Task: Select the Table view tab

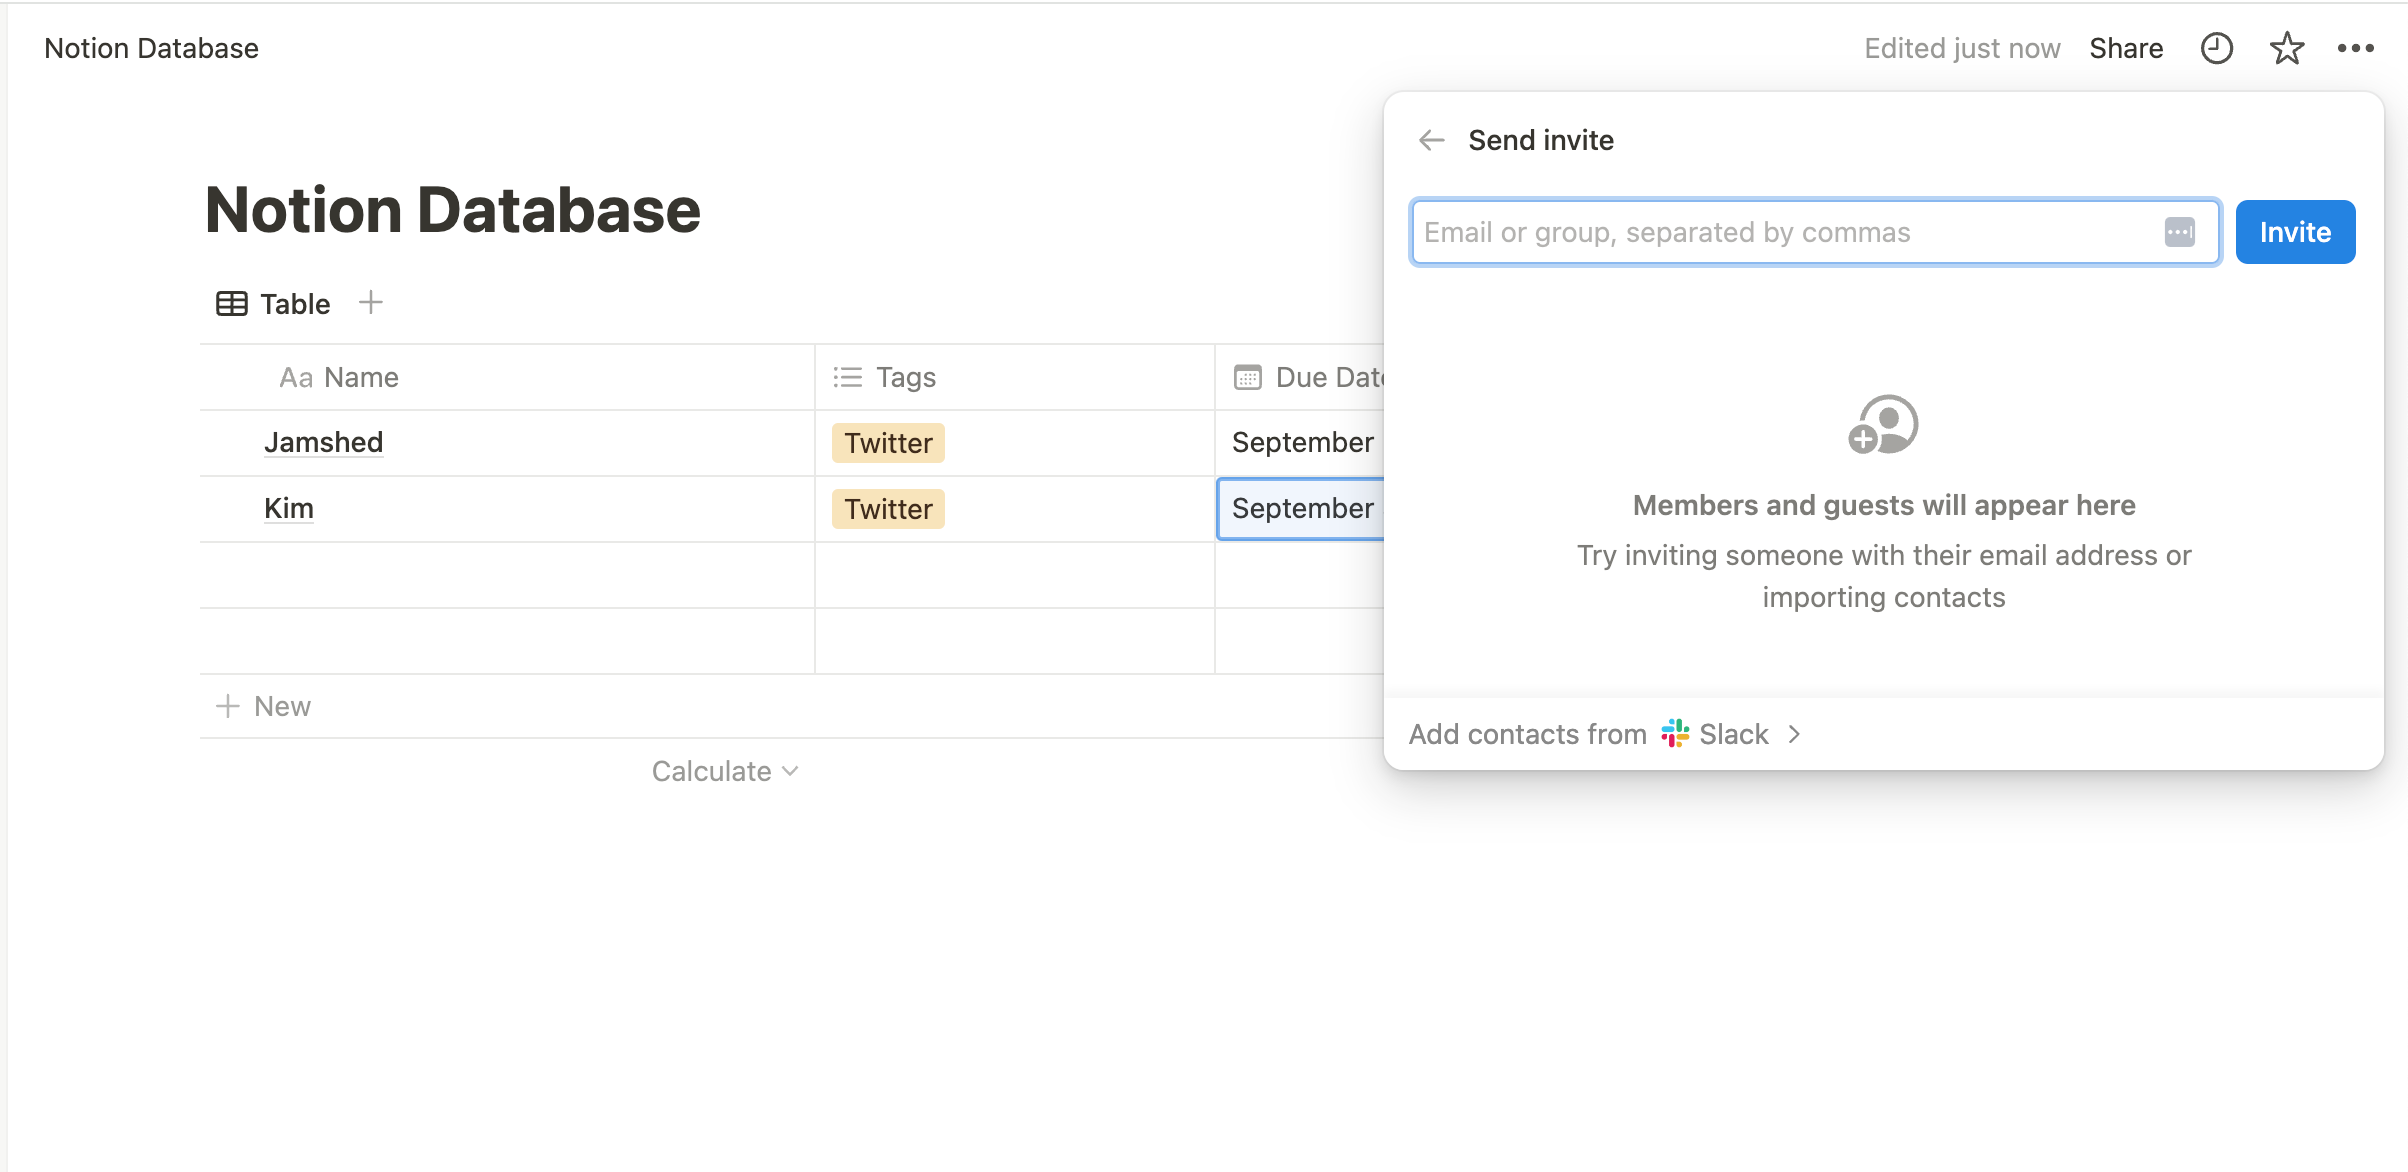Action: tap(273, 303)
